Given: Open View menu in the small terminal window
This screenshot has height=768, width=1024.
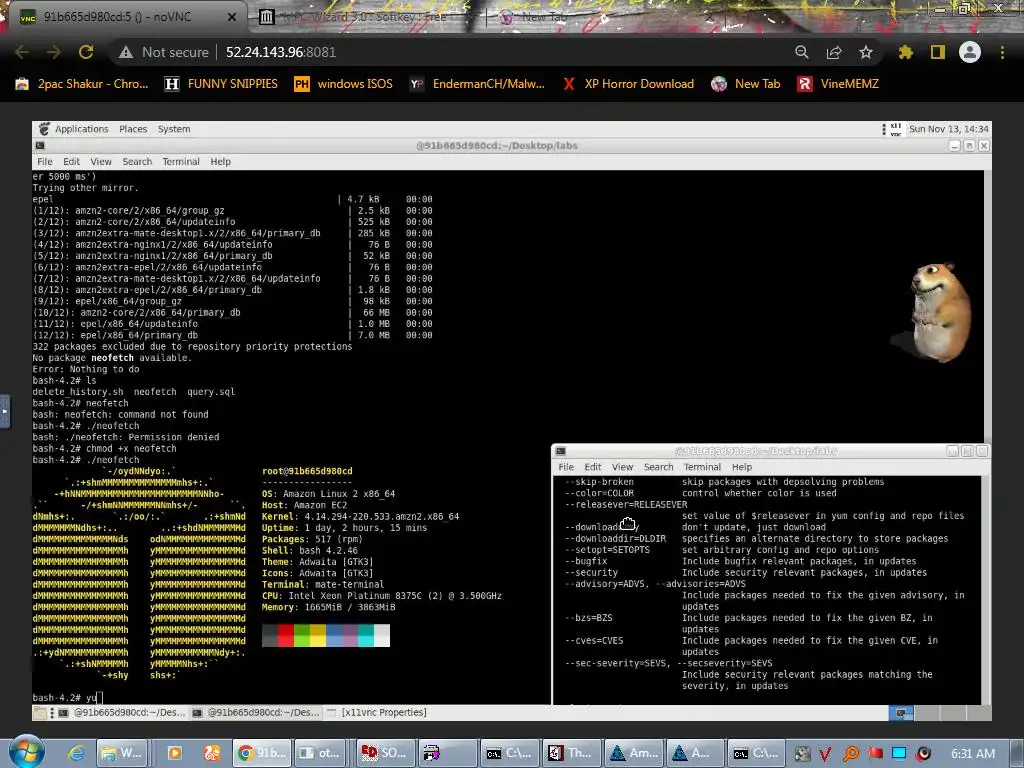Looking at the screenshot, I should (622, 467).
